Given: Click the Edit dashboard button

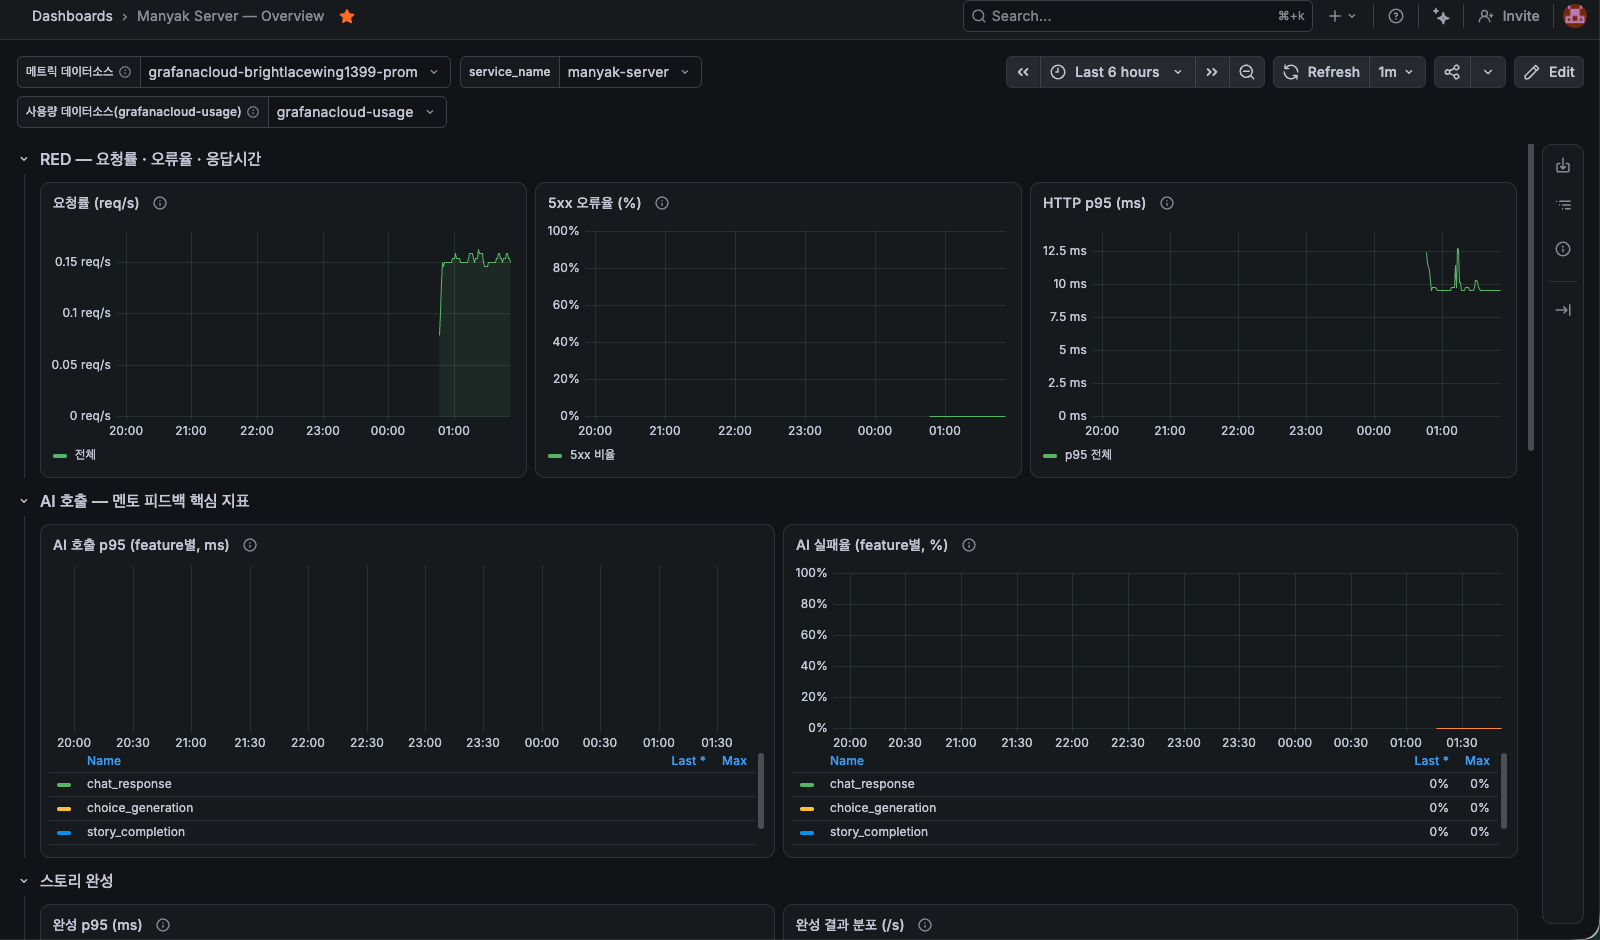Looking at the screenshot, I should 1549,72.
